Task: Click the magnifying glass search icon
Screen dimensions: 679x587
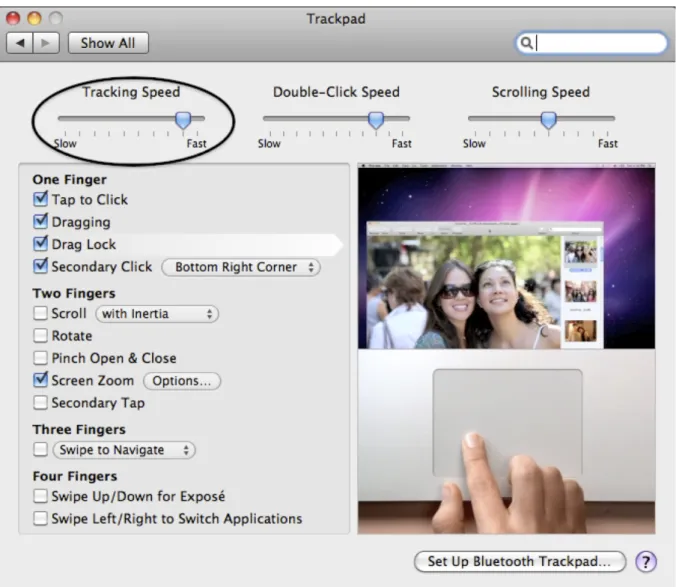Action: point(526,43)
